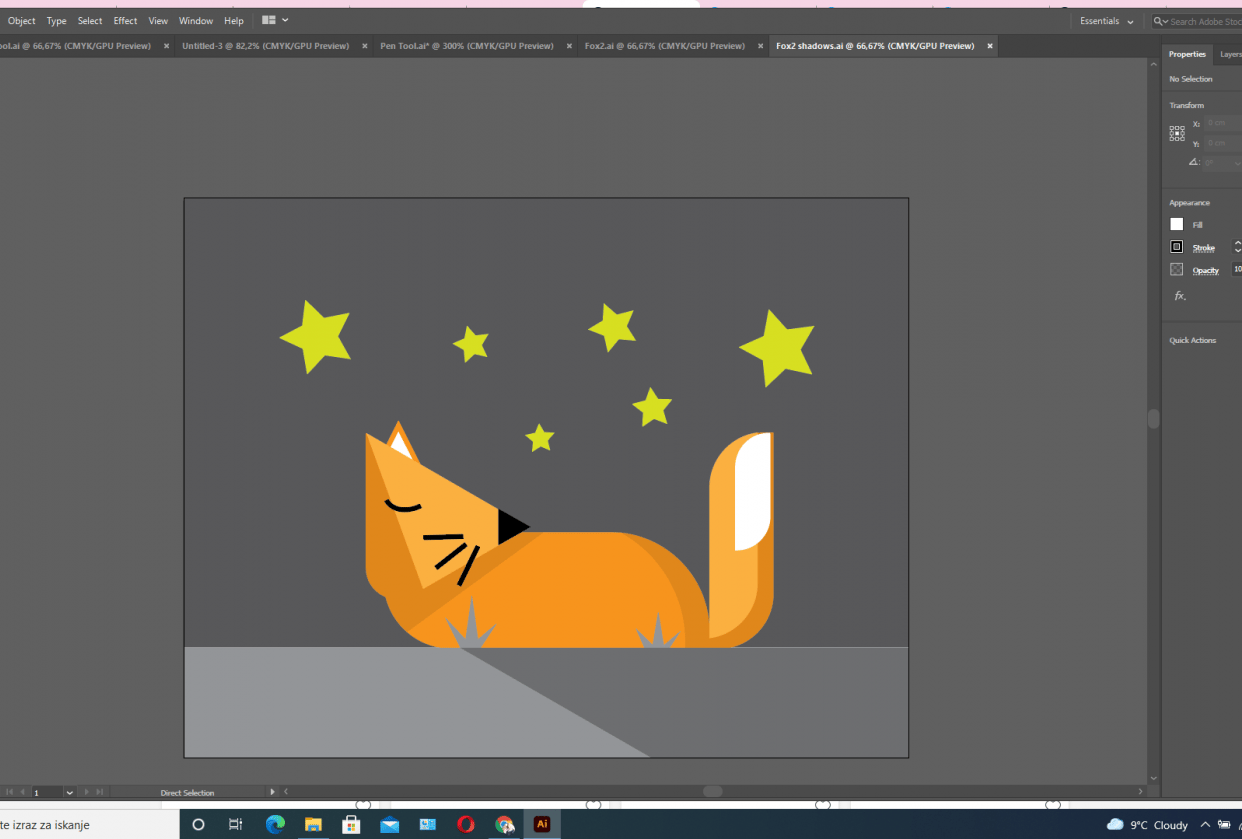1242x839 pixels.
Task: Expand the rotation angle dropdown in Transform
Action: point(1237,163)
